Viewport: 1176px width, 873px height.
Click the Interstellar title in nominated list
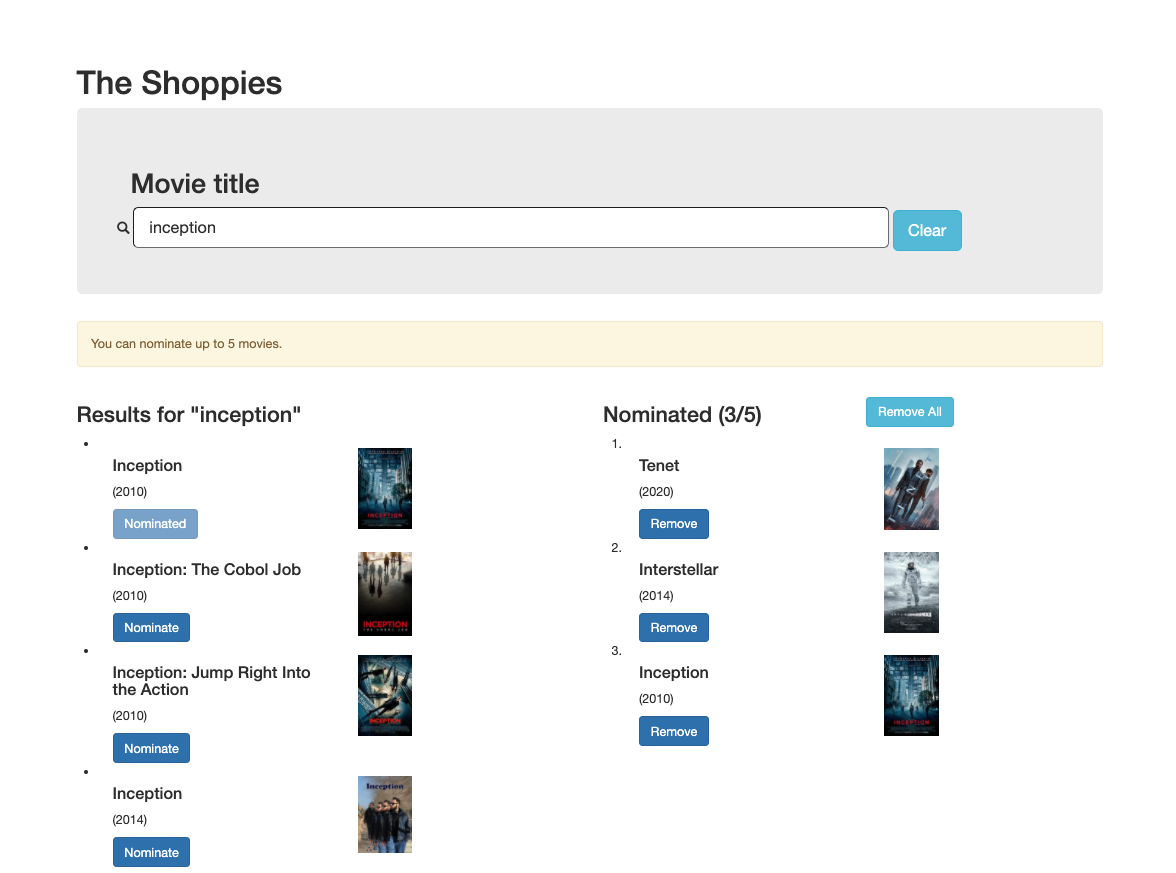click(x=678, y=569)
